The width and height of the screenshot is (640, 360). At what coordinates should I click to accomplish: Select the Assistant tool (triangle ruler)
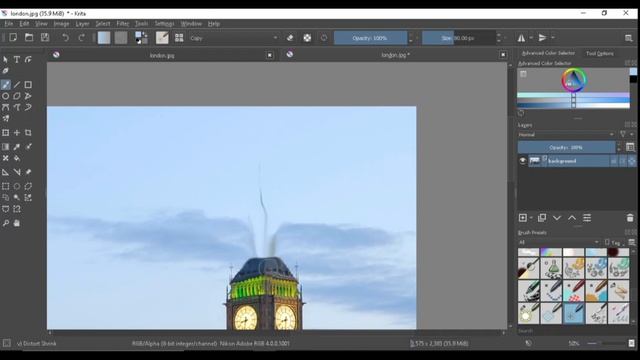[6, 172]
